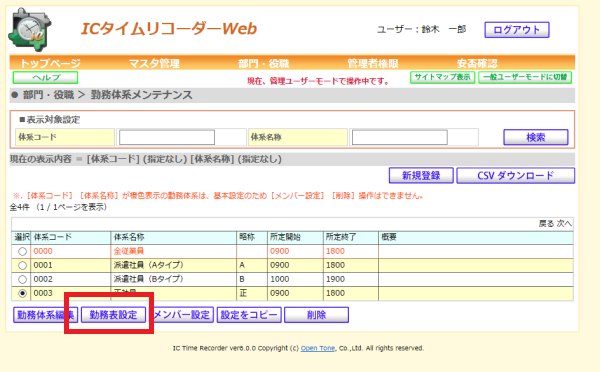Open the 安否確認 menu
Image resolution: width=600 pixels, height=372 pixels.
(x=477, y=63)
